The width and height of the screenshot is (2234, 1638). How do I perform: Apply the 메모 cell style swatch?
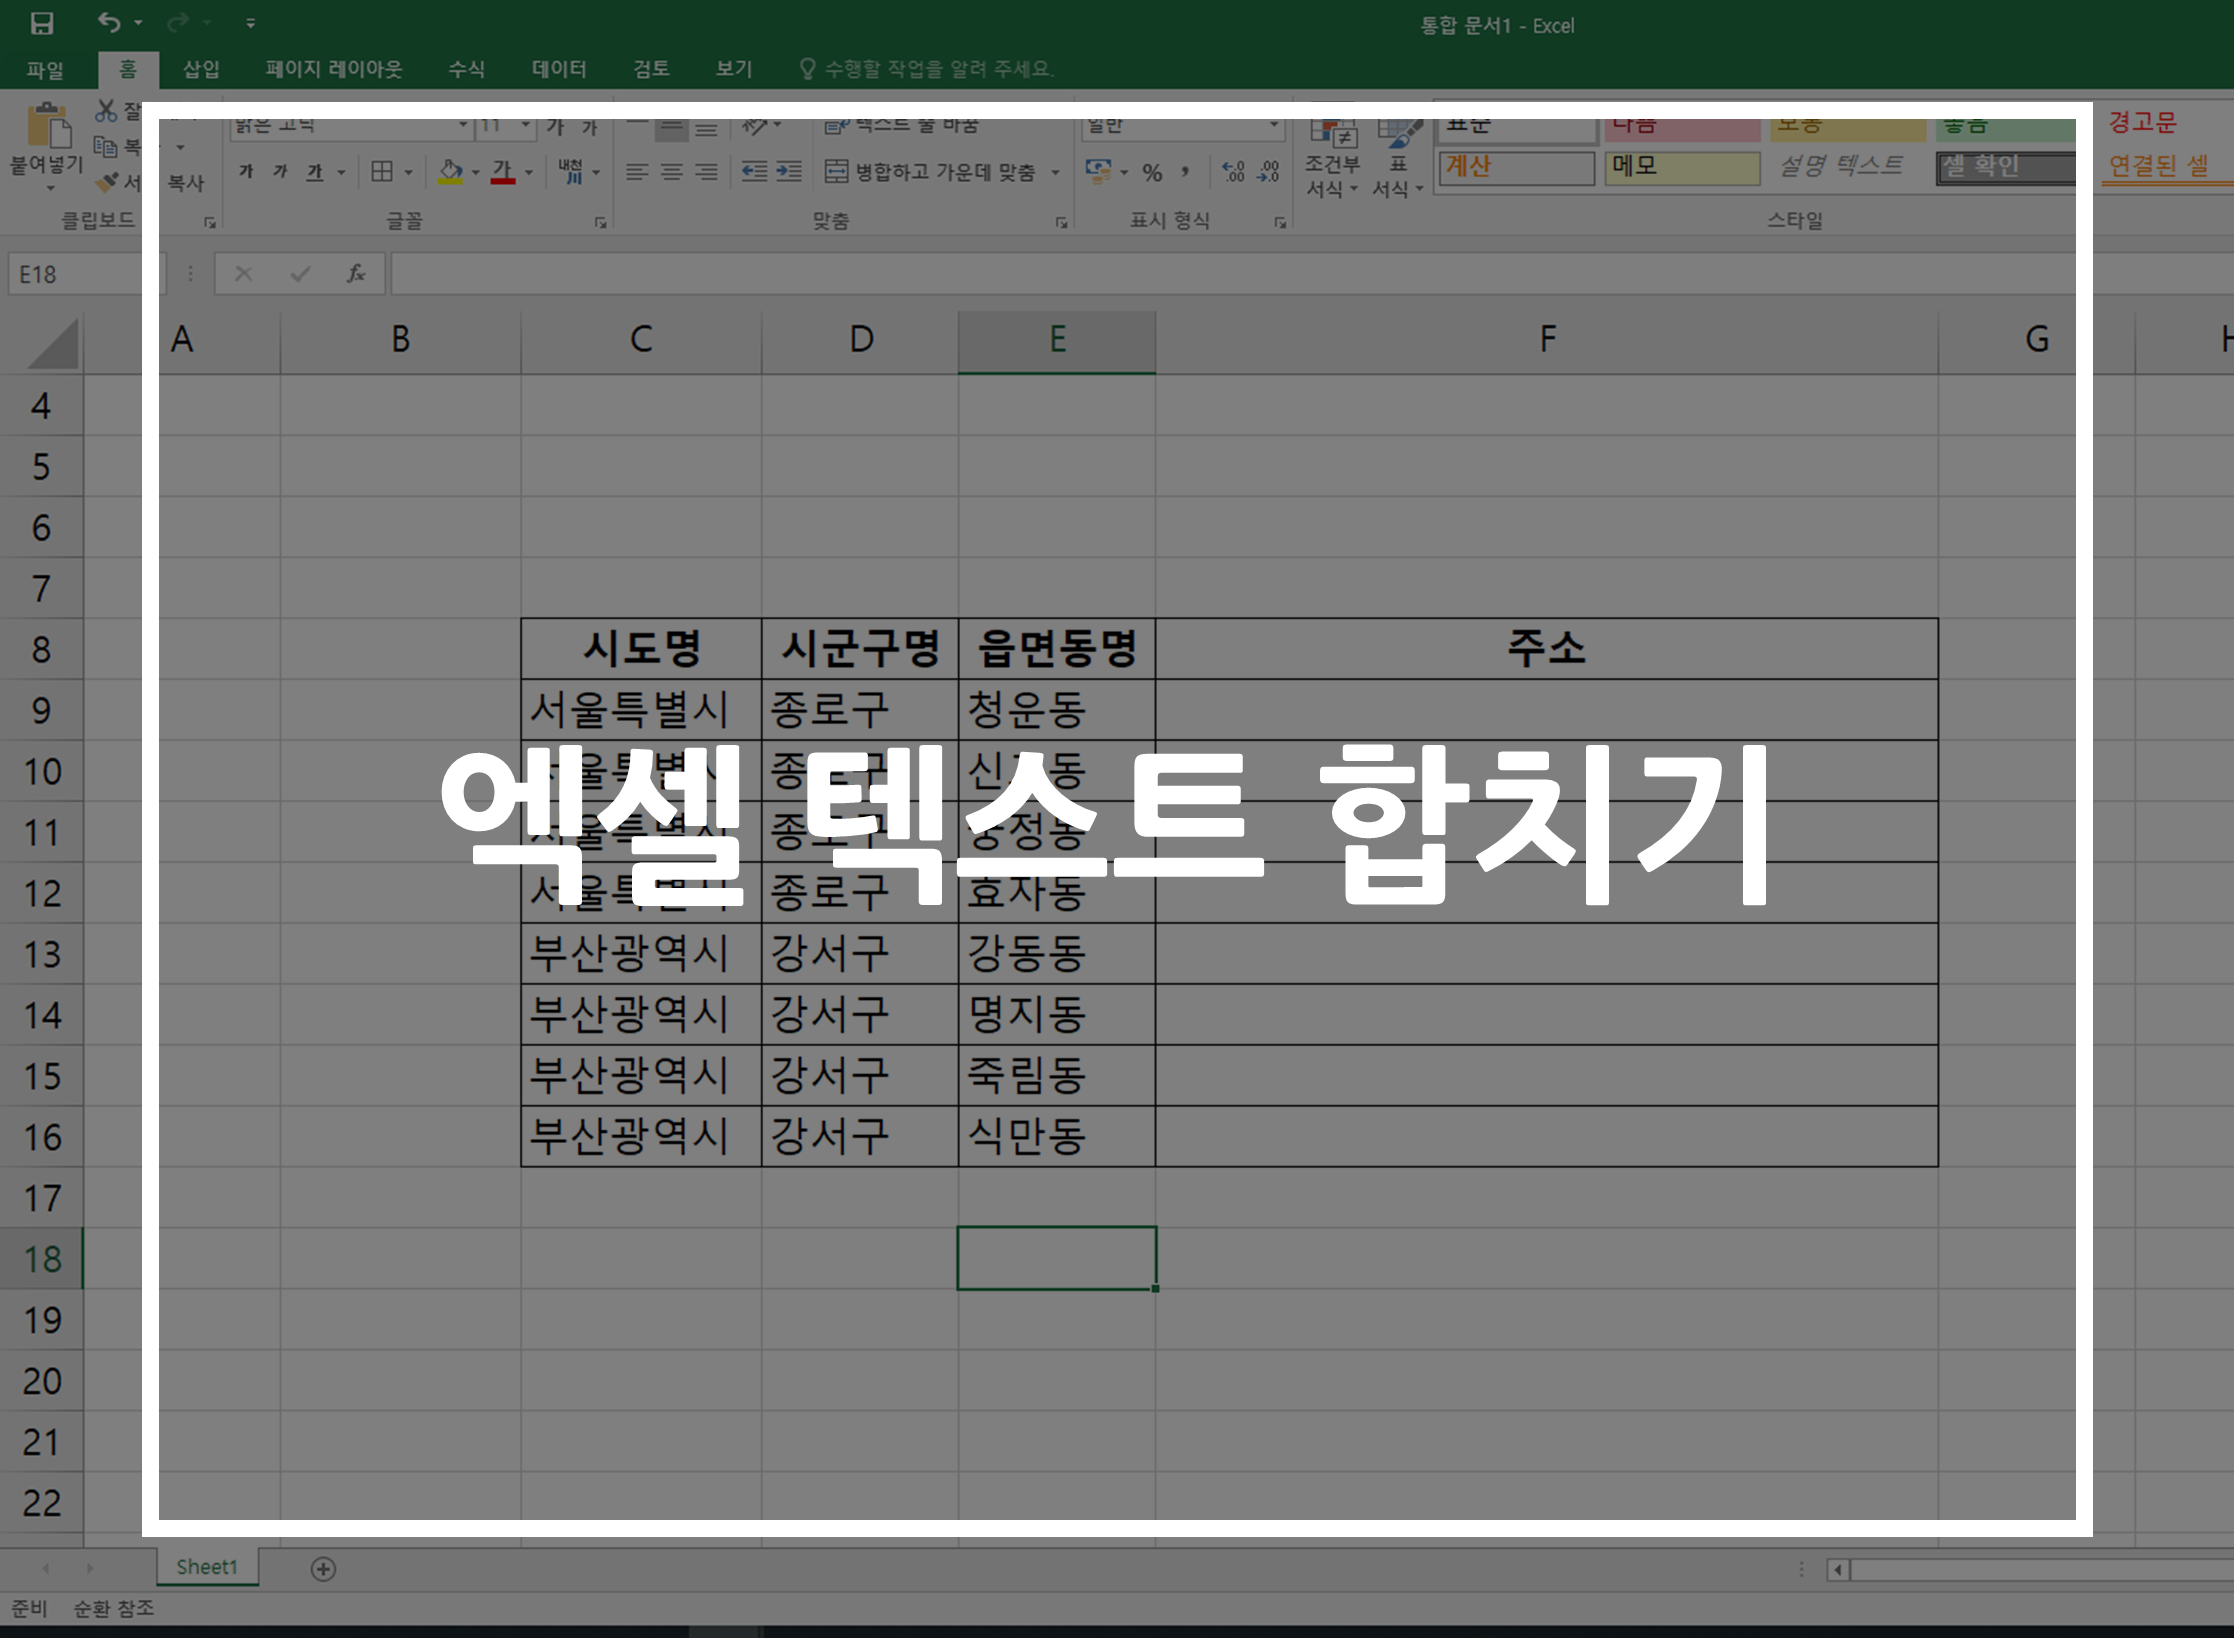pos(1681,166)
